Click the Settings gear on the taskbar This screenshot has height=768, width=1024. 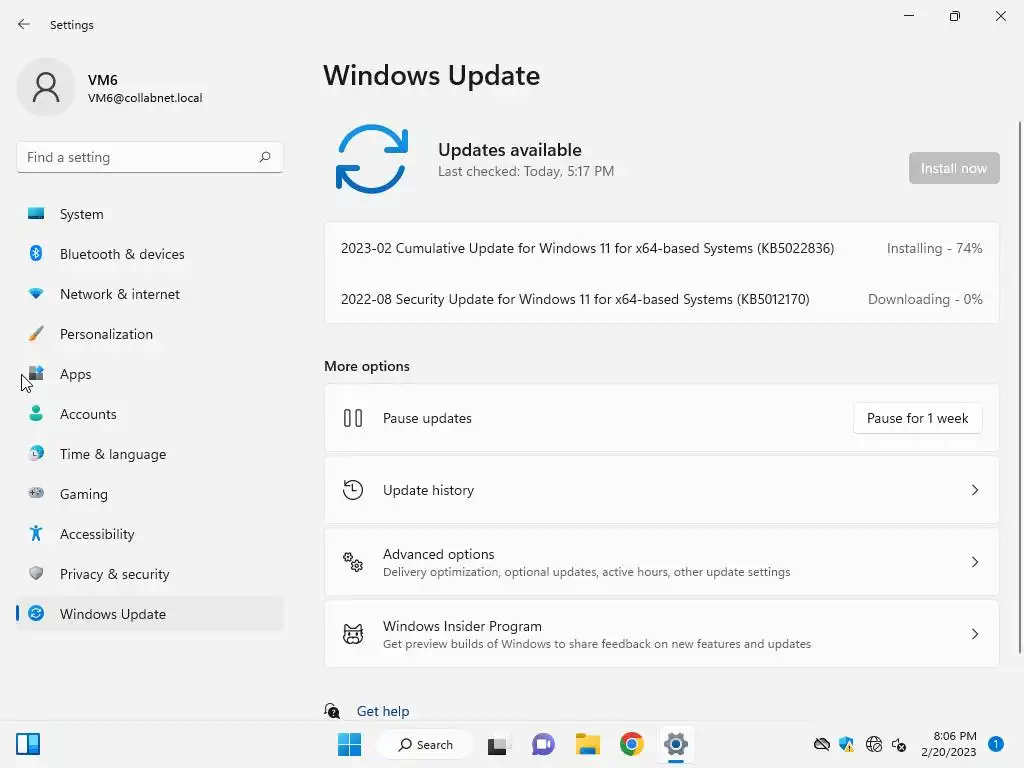click(676, 744)
